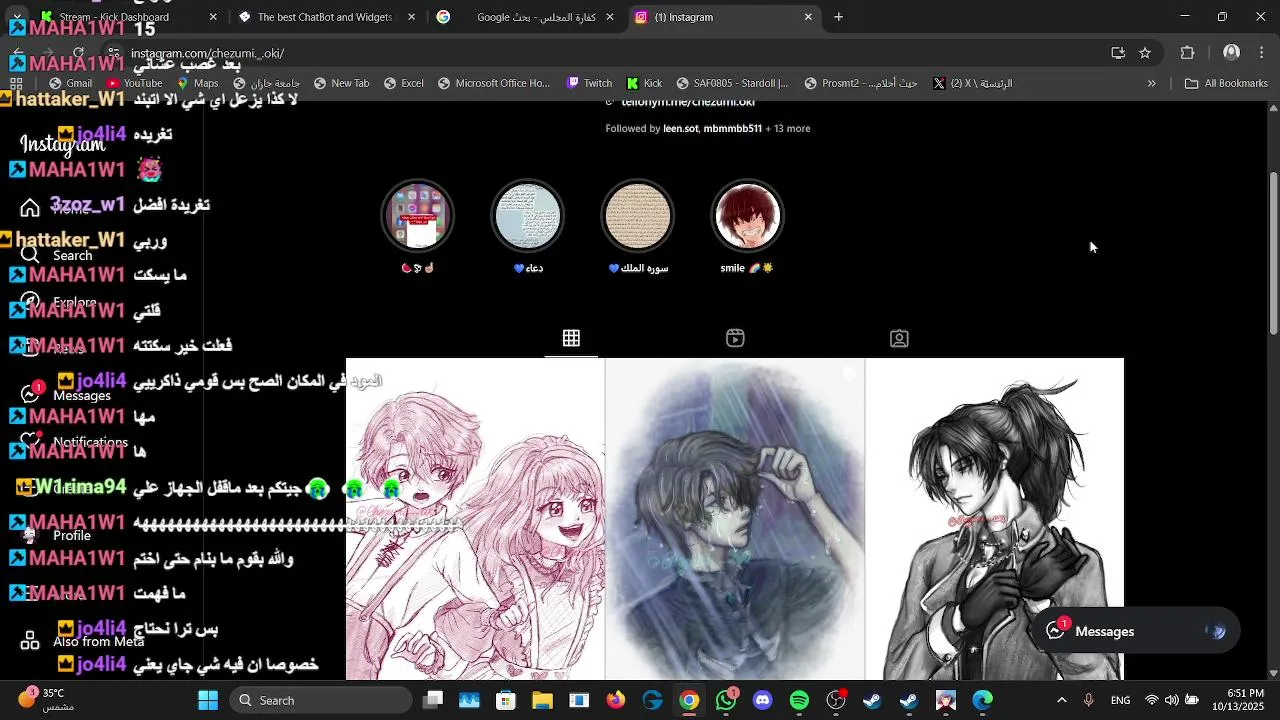Open Spotify from the taskbar
Viewport: 1280px width, 720px height.
click(x=799, y=700)
